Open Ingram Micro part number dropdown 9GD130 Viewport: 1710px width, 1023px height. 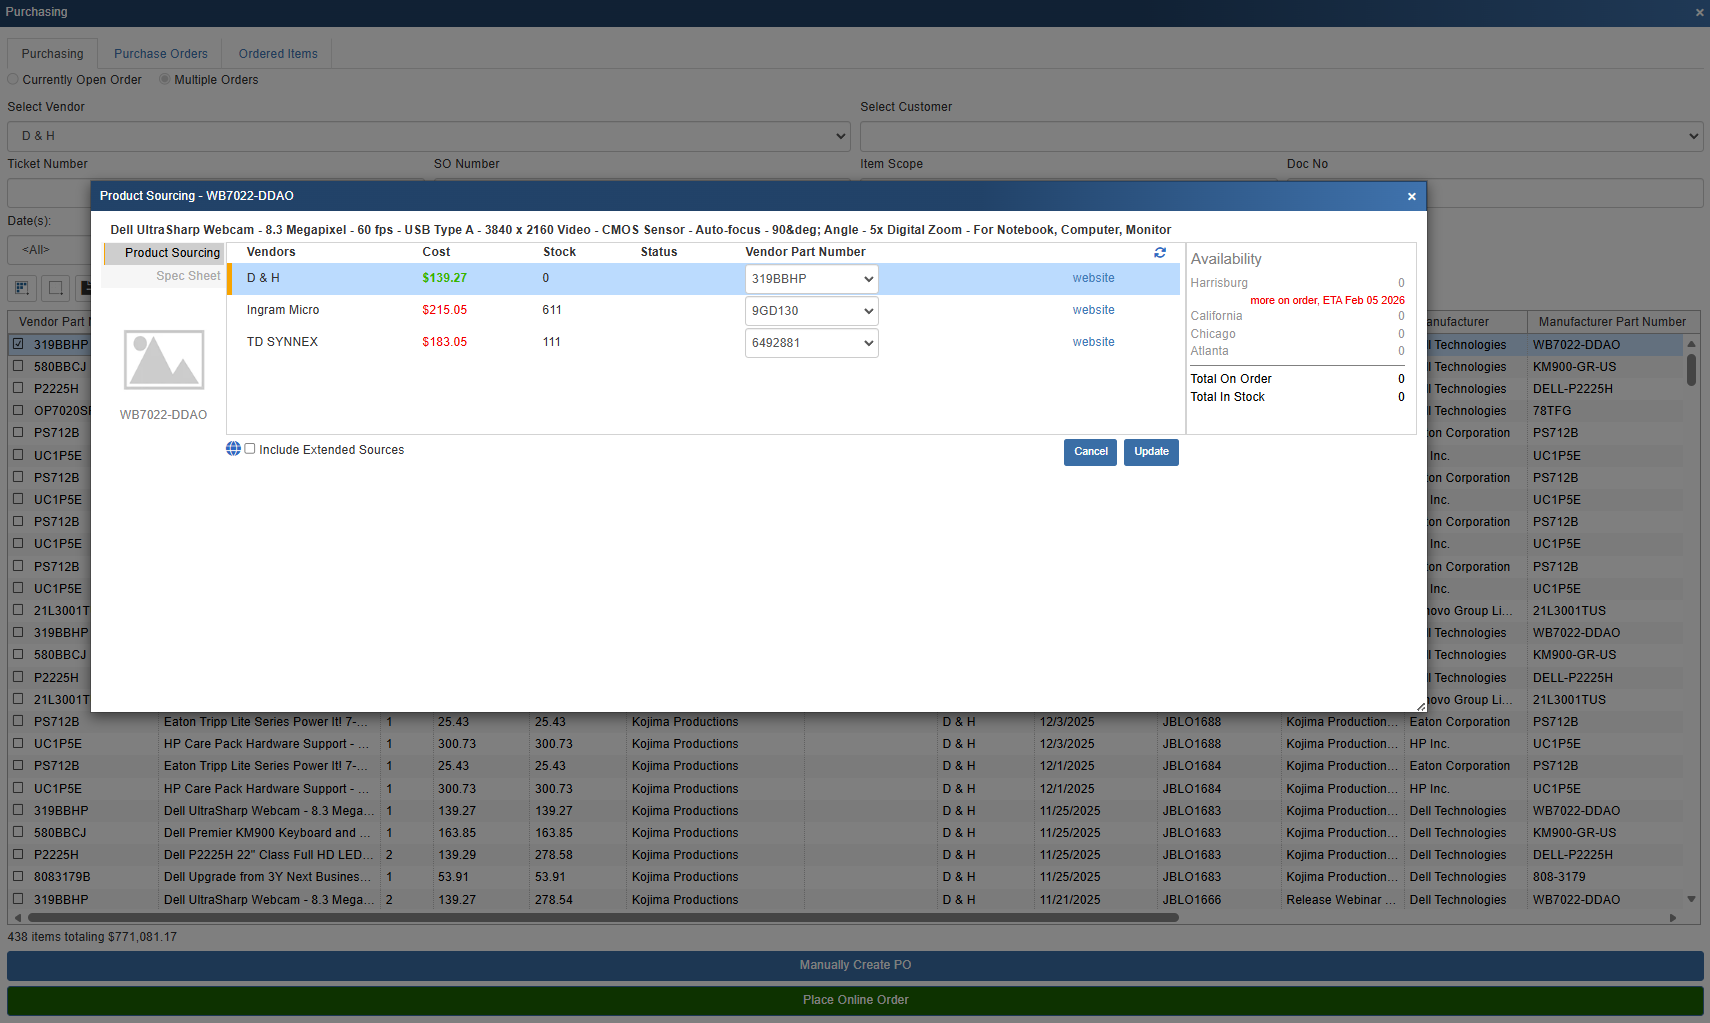point(811,311)
